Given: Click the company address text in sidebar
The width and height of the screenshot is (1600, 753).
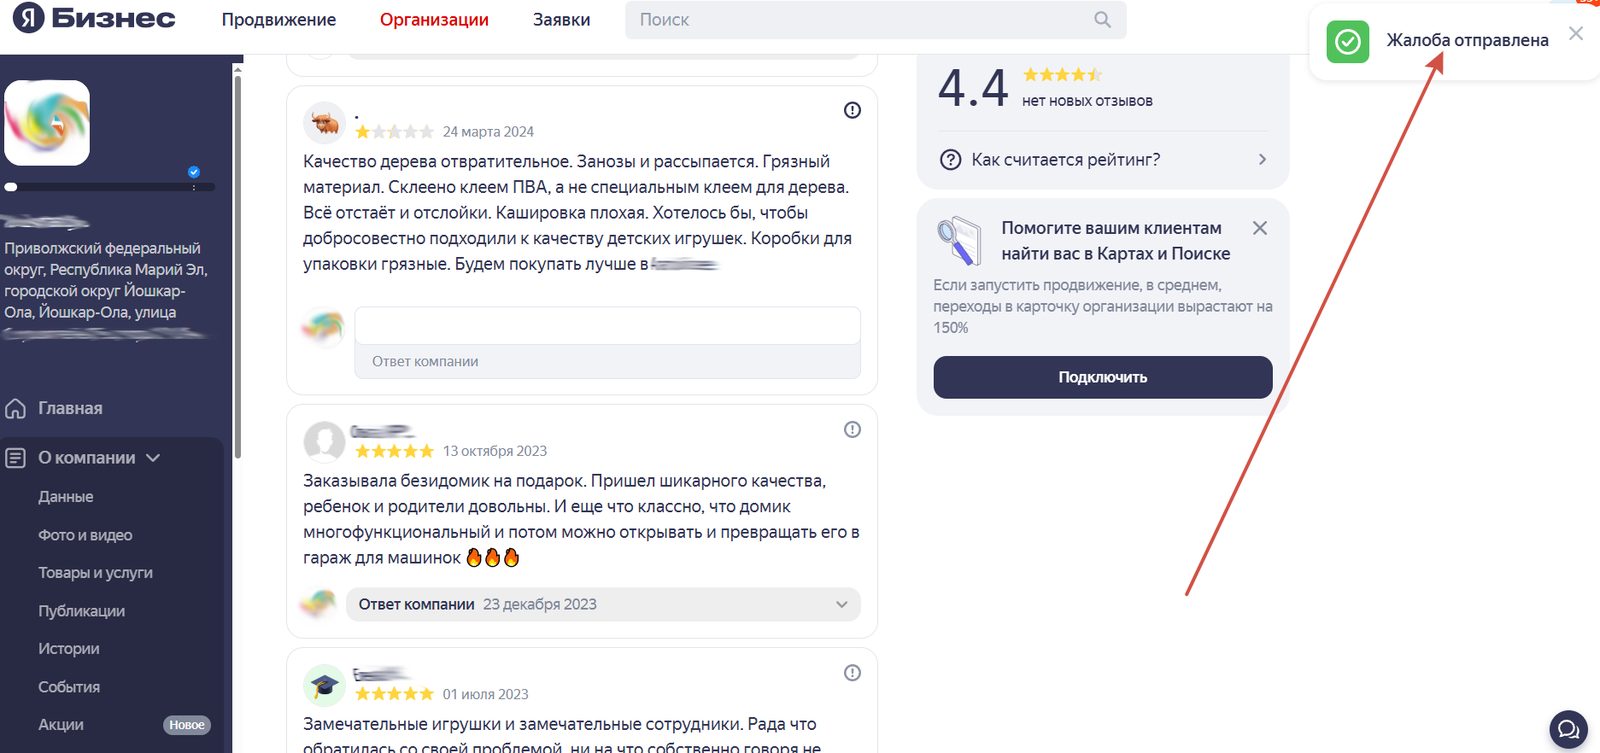Looking at the screenshot, I should pyautogui.click(x=104, y=280).
